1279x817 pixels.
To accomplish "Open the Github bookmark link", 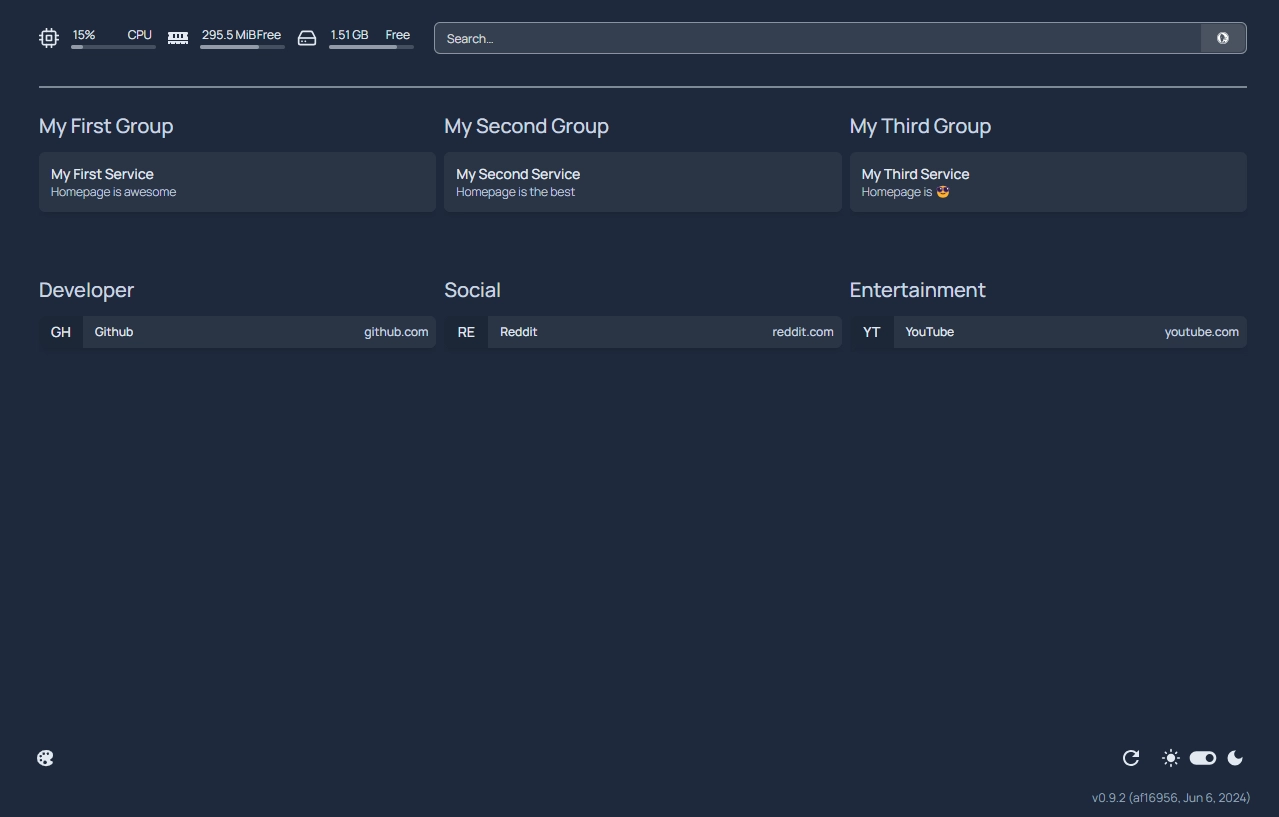I will coord(237,332).
